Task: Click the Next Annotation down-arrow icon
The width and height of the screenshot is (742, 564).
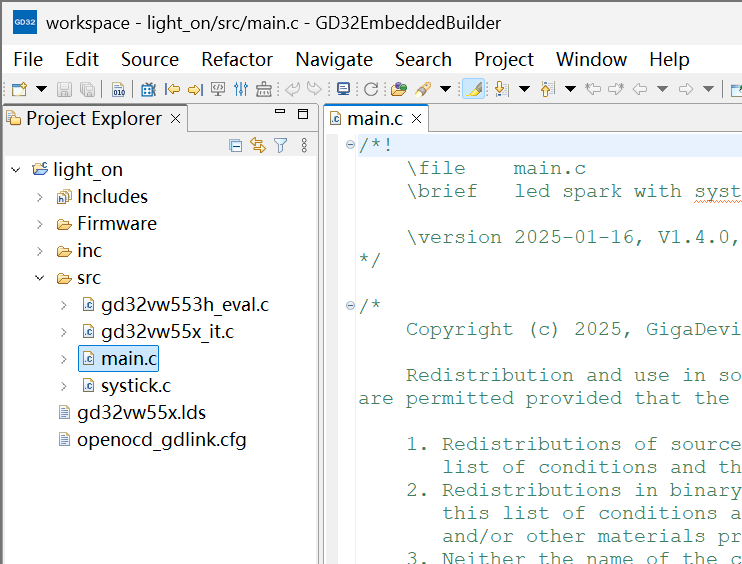Action: pos(502,89)
